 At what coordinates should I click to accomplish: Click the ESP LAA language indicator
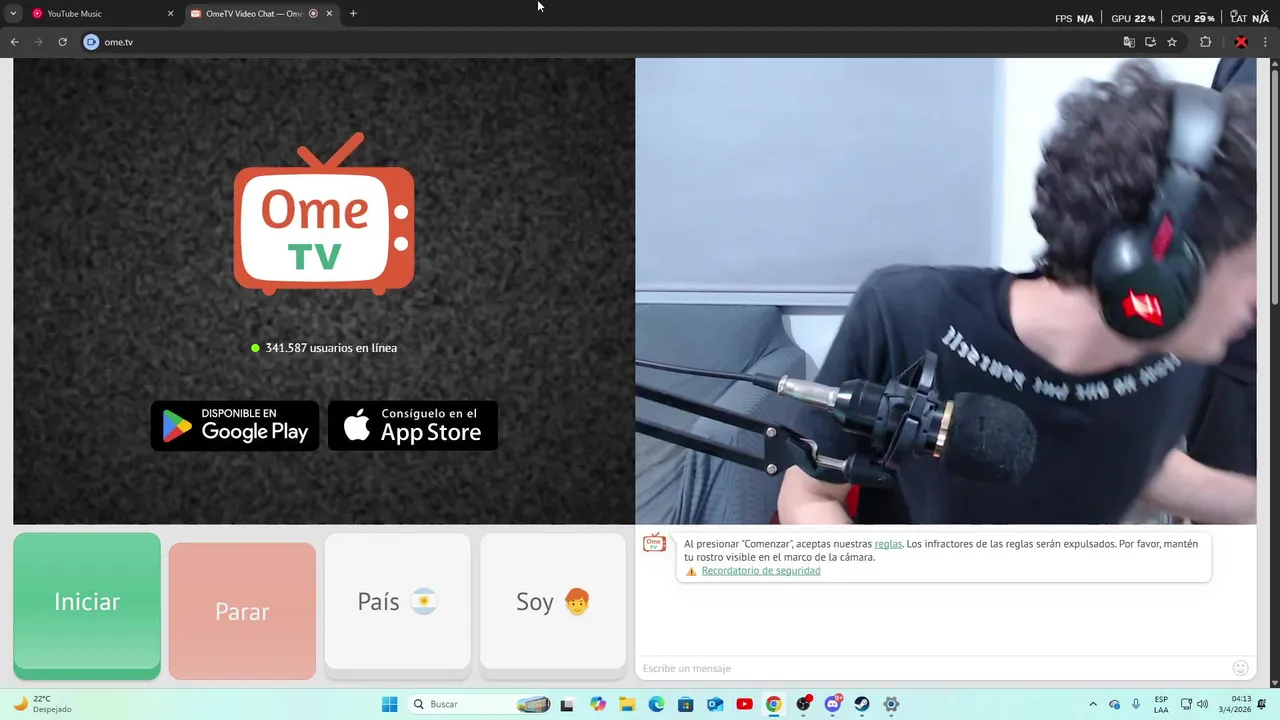pos(1161,704)
